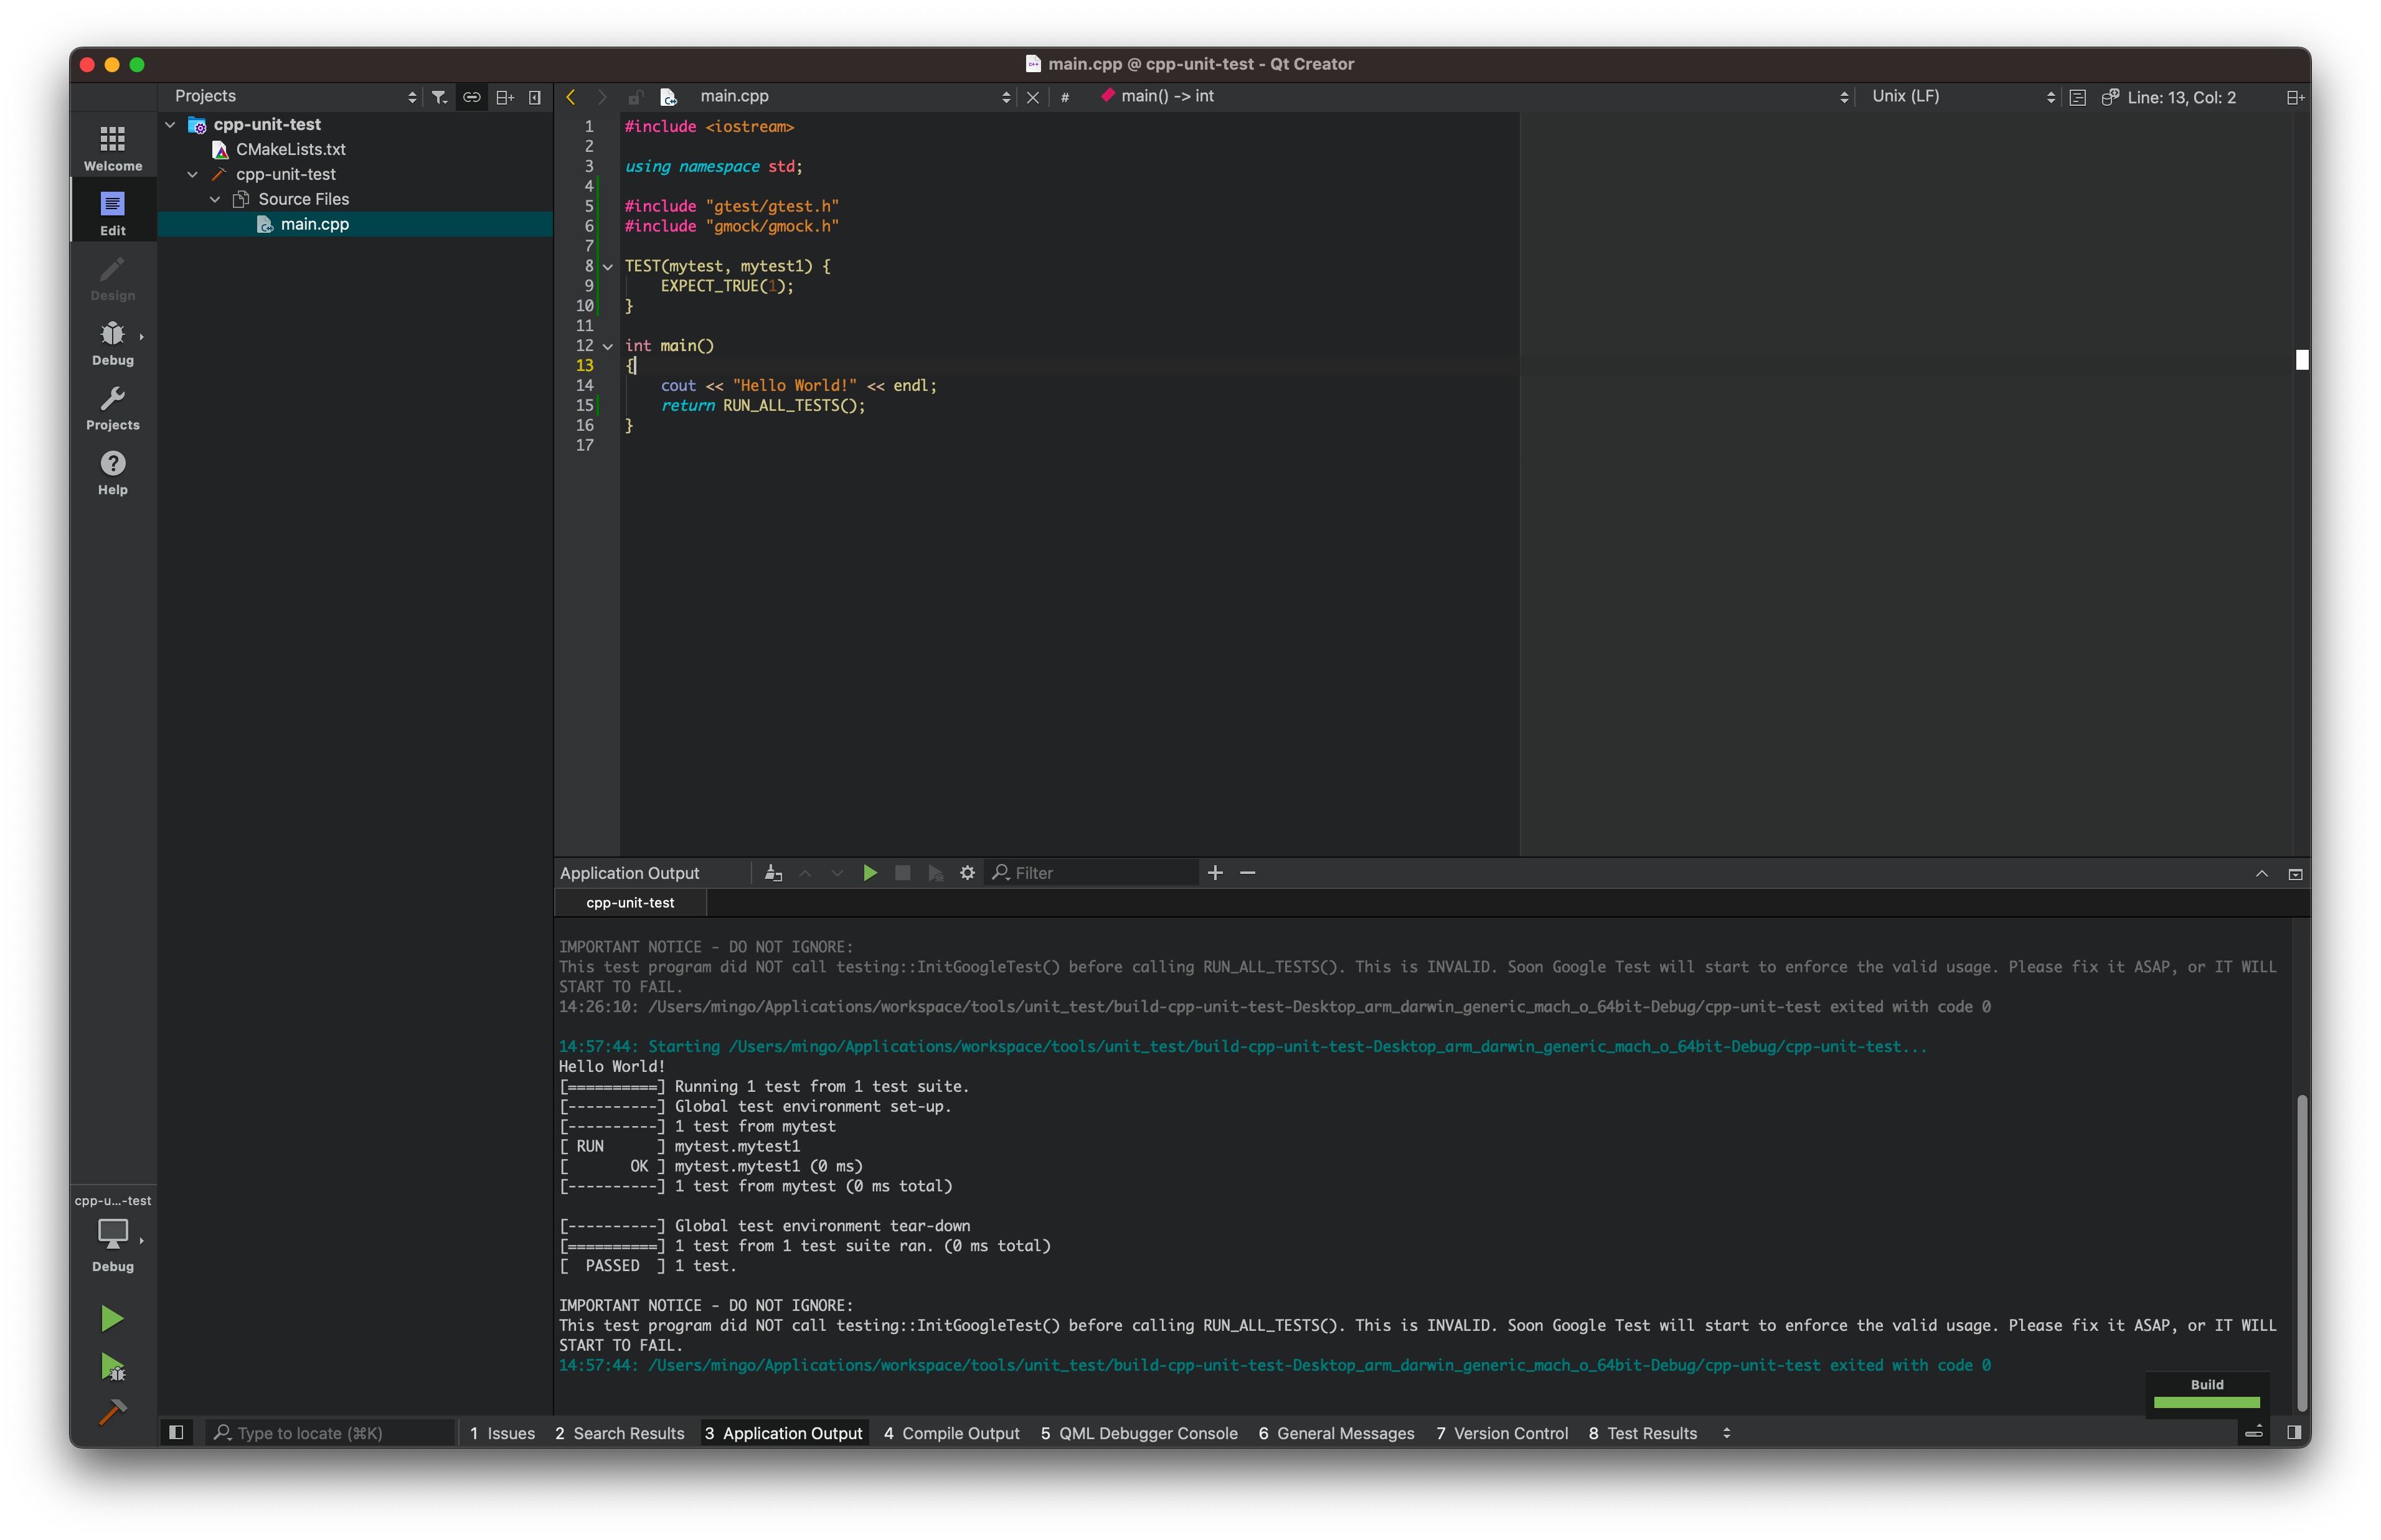Click the preprocessor directives # button

[1065, 97]
